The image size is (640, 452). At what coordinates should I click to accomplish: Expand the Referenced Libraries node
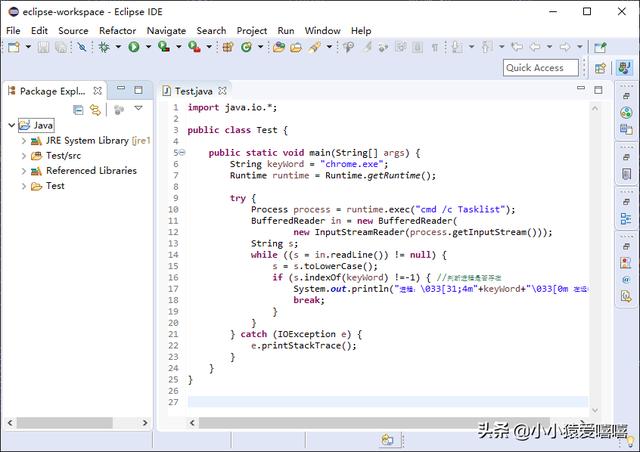coord(23,171)
